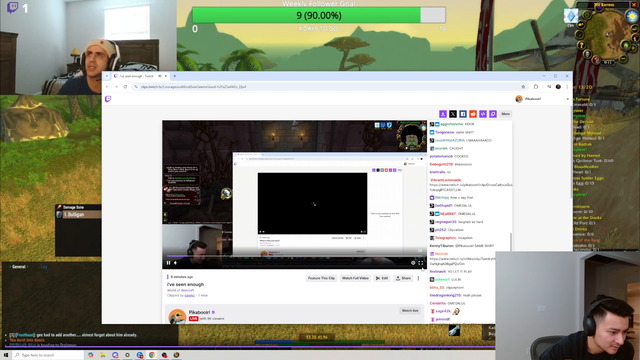Click the link in the Noctrel chat message
This screenshot has width=640, height=360.
tap(462, 261)
